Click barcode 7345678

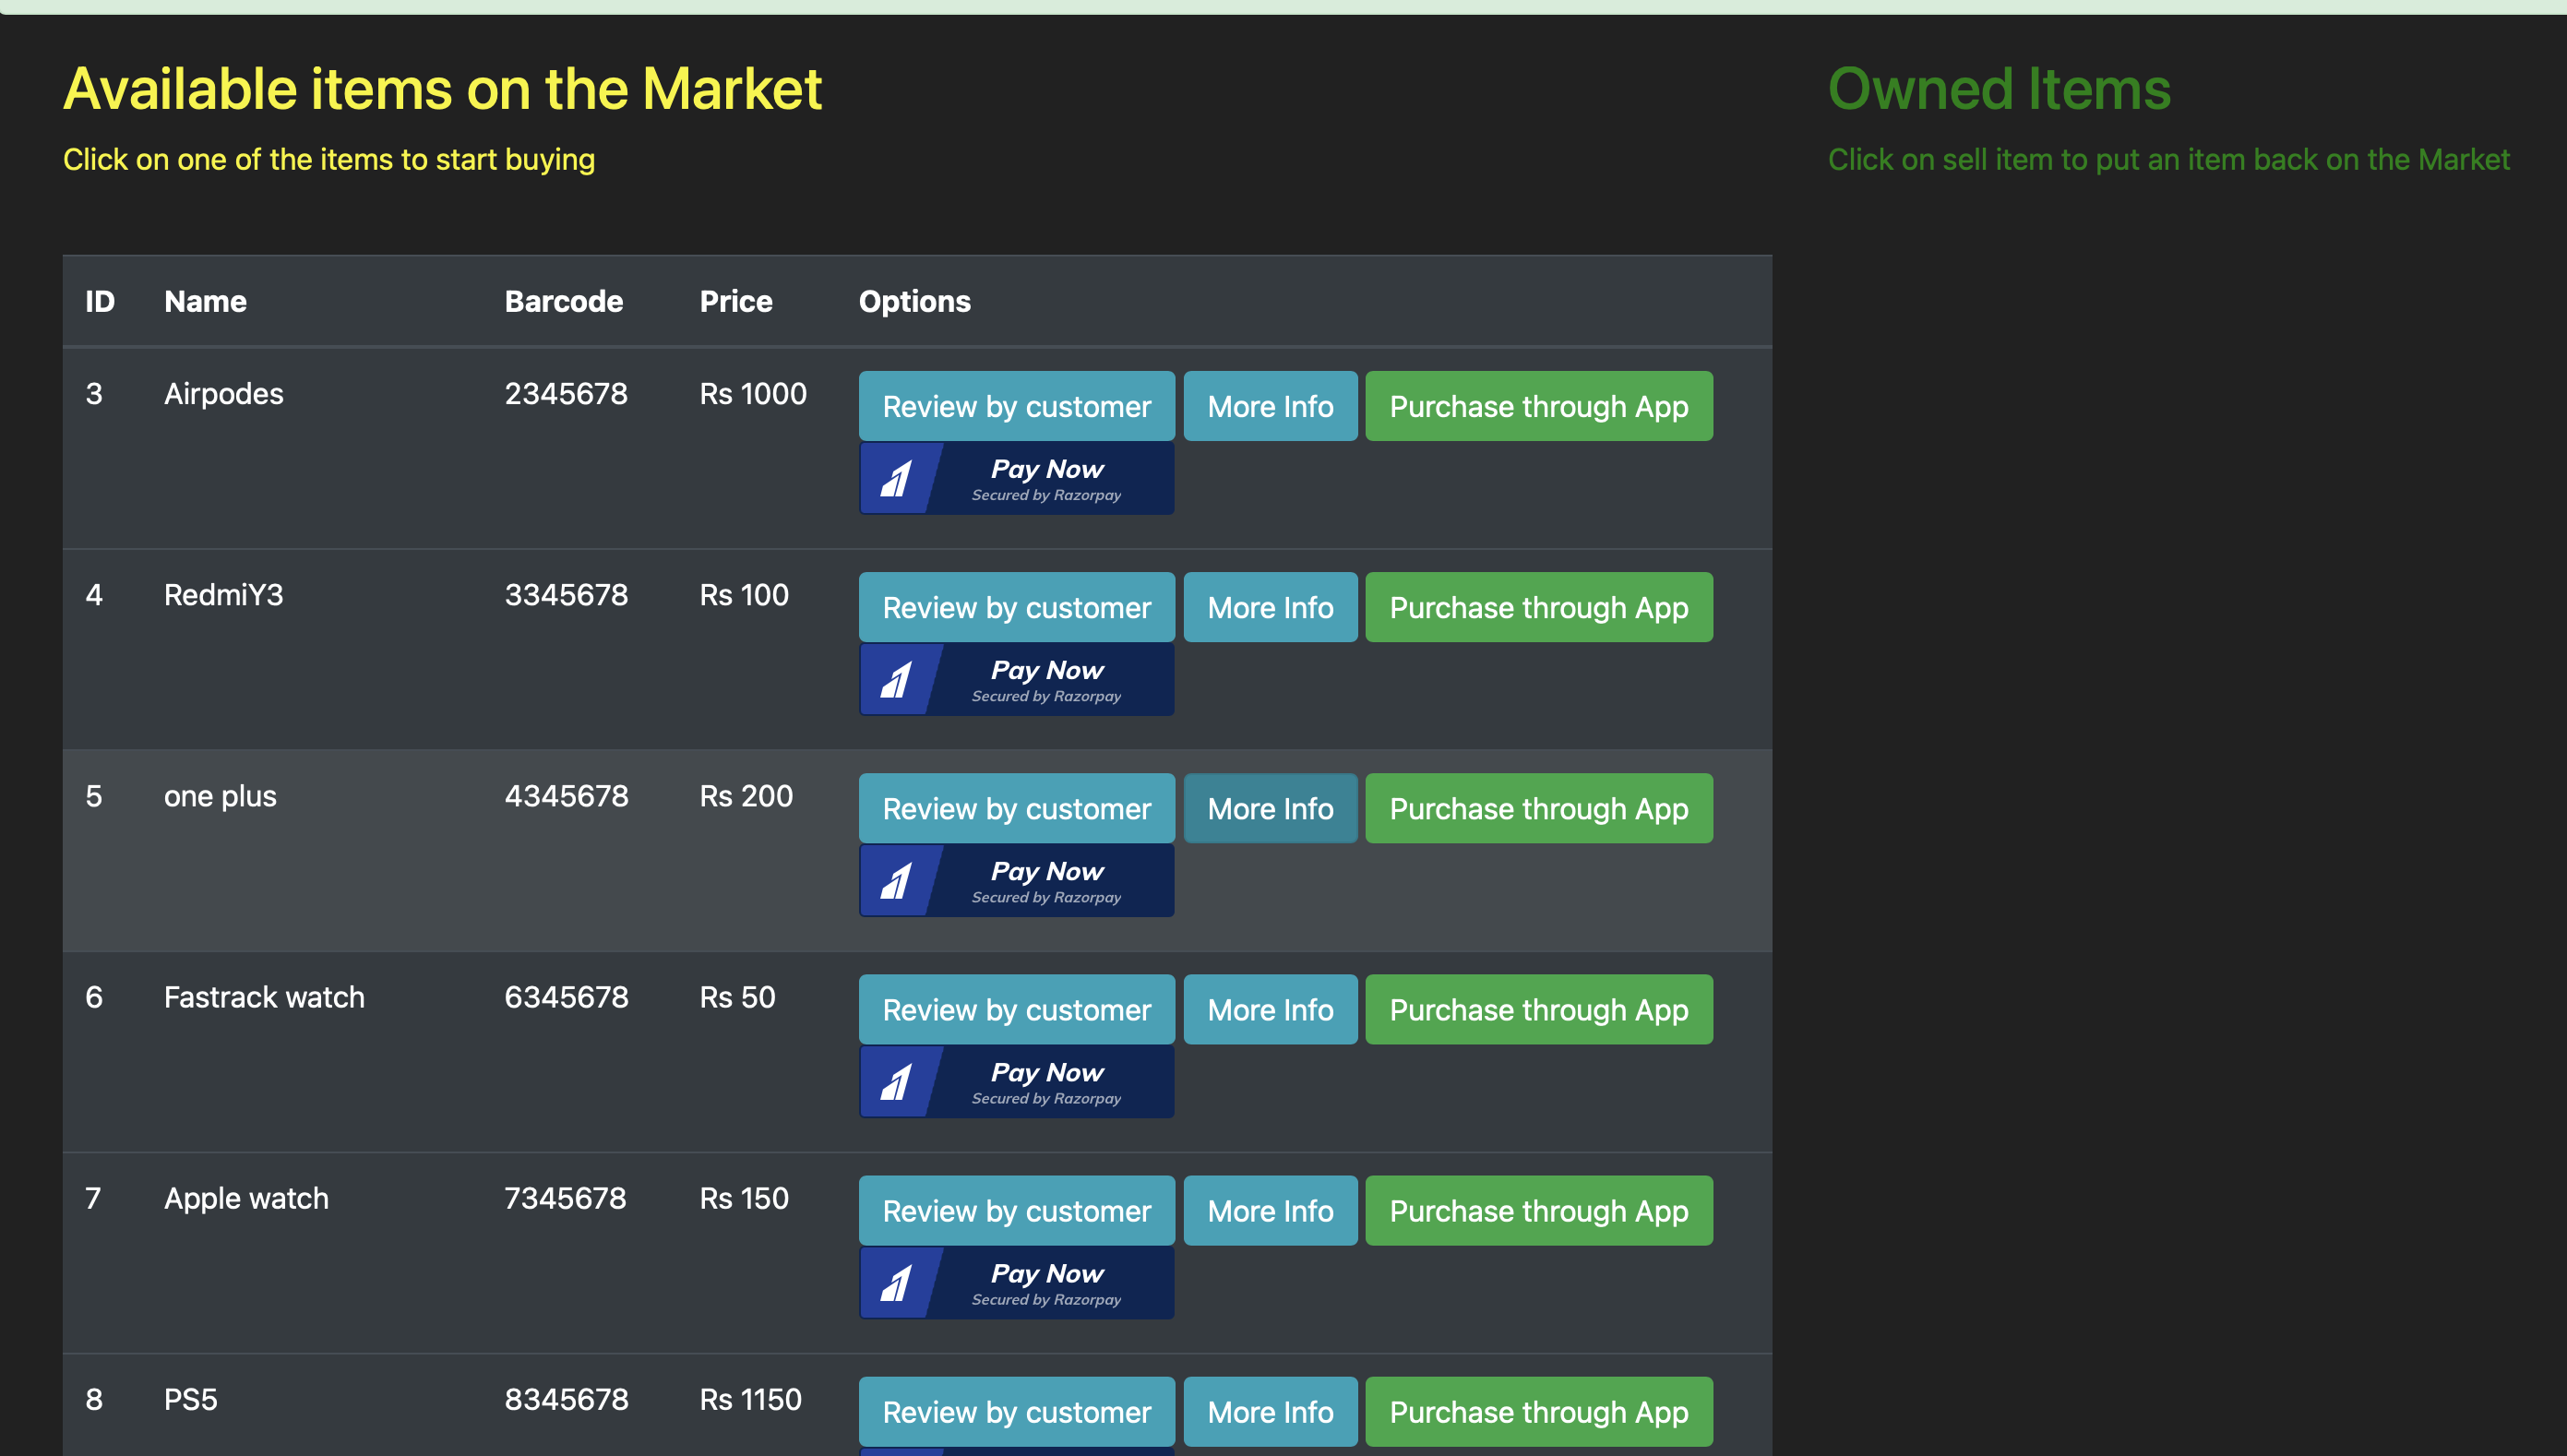point(565,1198)
